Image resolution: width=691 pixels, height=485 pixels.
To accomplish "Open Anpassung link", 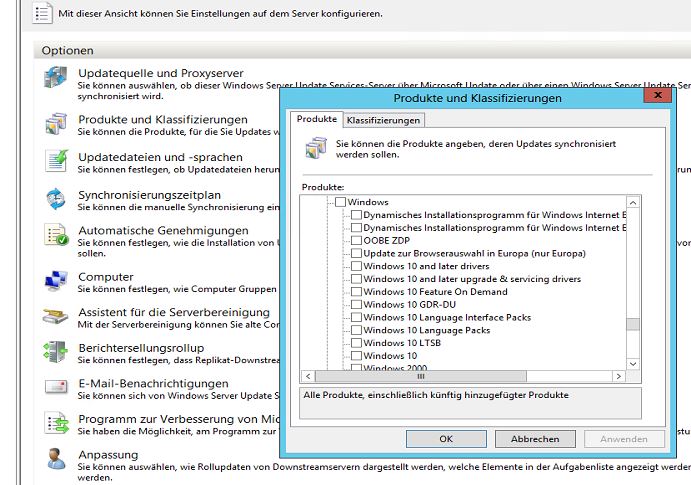I will pyautogui.click(x=108, y=455).
